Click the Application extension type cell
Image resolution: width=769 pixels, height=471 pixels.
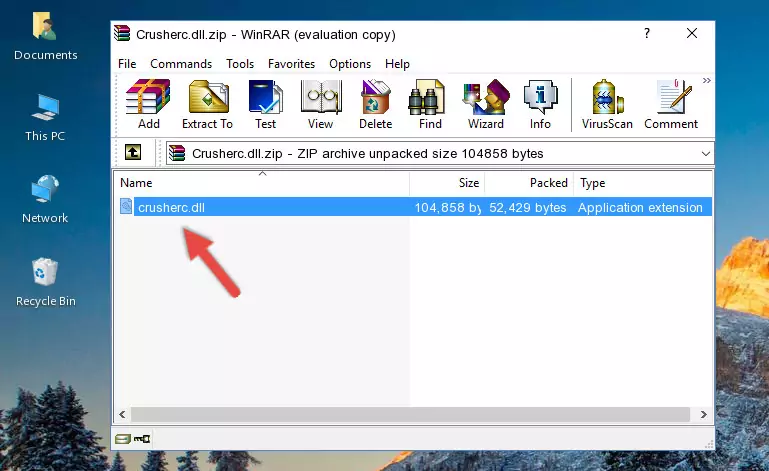point(640,208)
